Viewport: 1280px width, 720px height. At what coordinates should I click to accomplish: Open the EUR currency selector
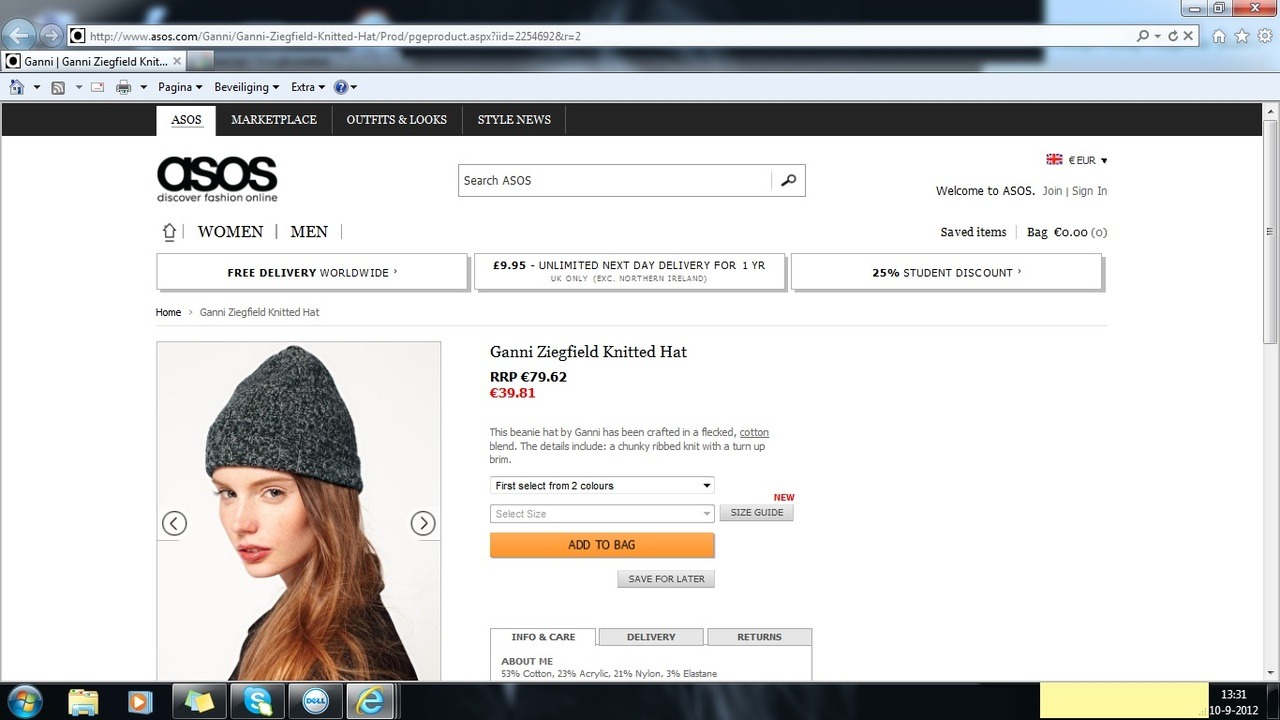1088,160
